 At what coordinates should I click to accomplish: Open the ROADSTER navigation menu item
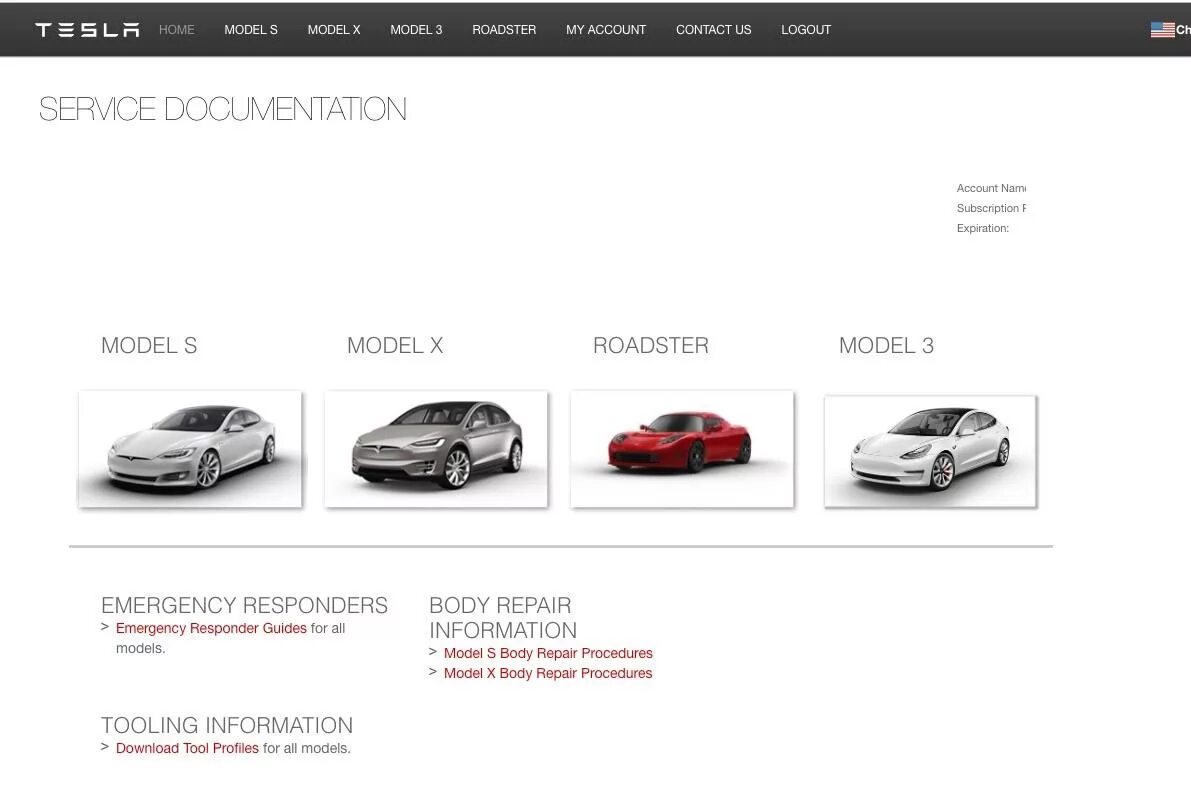(504, 30)
